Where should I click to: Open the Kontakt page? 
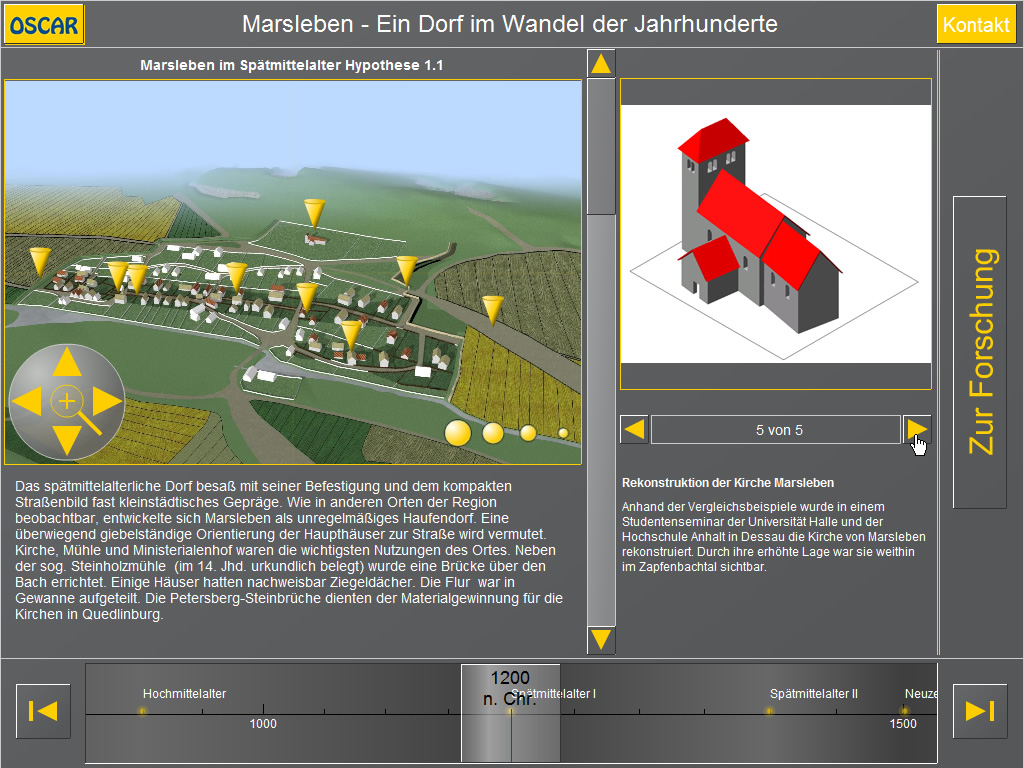(x=976, y=25)
